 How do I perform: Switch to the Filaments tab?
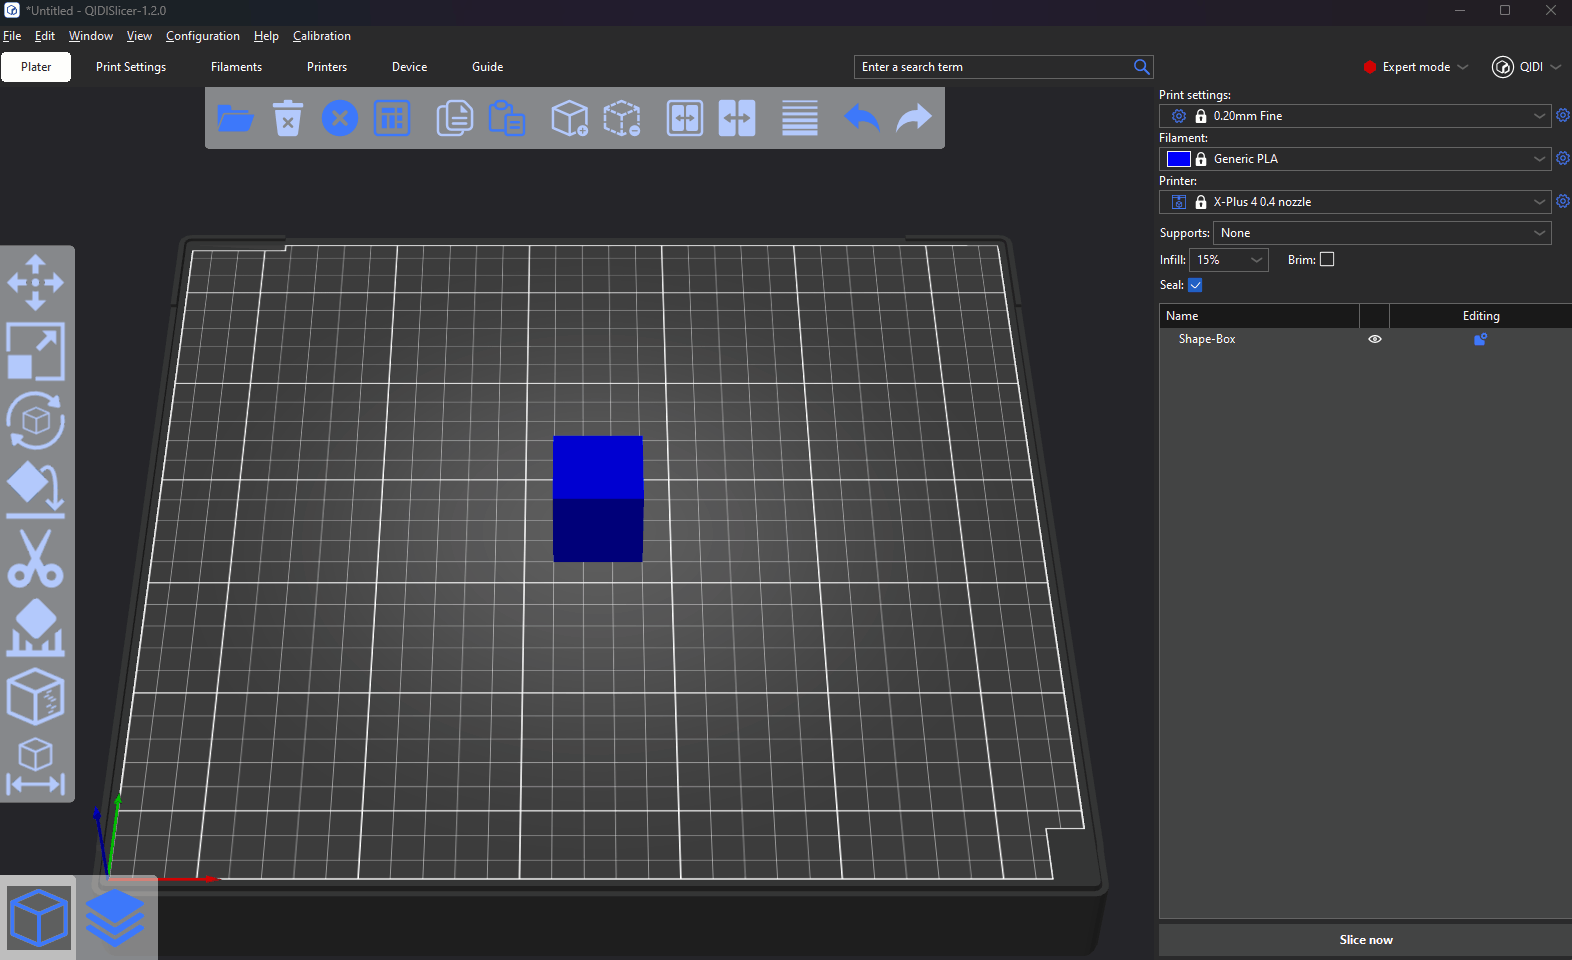coord(236,67)
